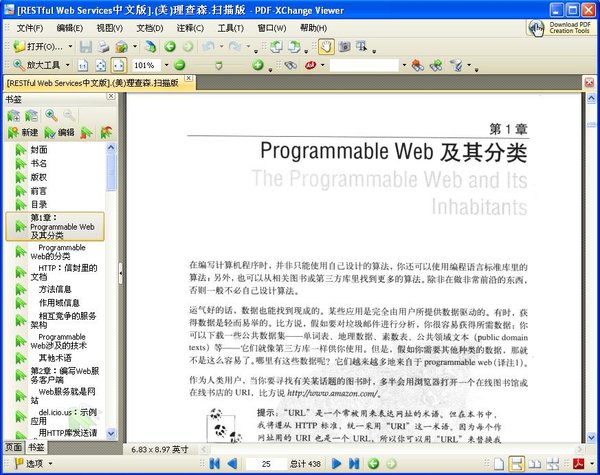Viewport: 600px width, 475px height.
Task: Go to the first page of document
Action: 213,464
